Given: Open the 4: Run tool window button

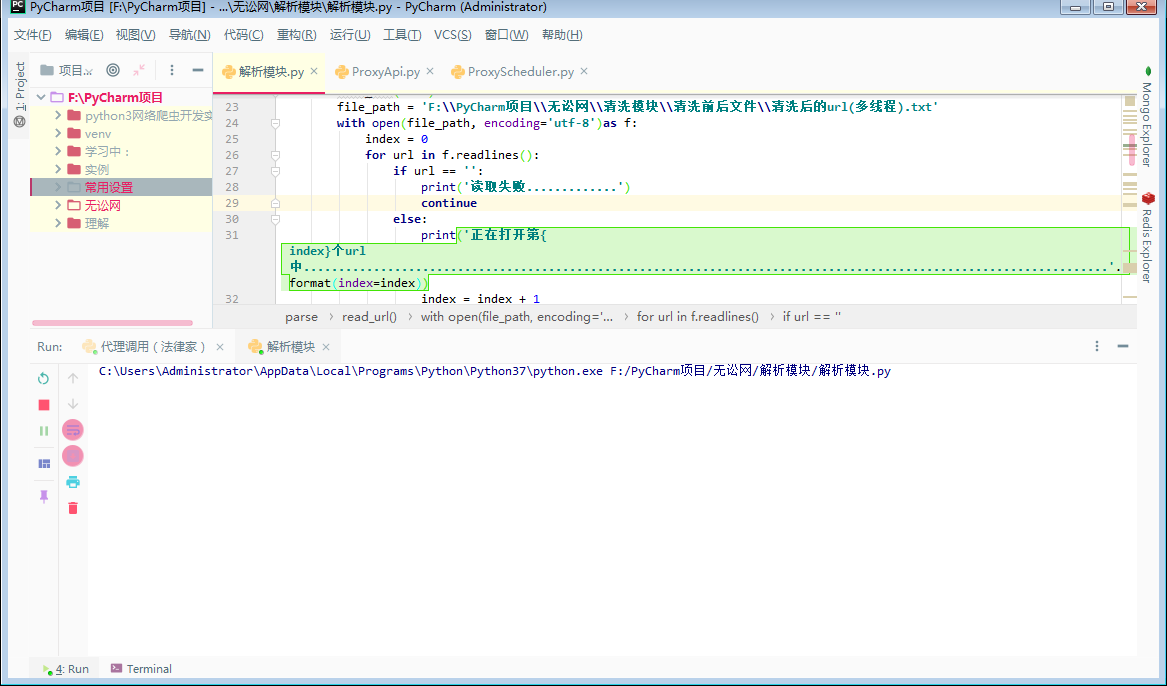Looking at the screenshot, I should [65, 669].
